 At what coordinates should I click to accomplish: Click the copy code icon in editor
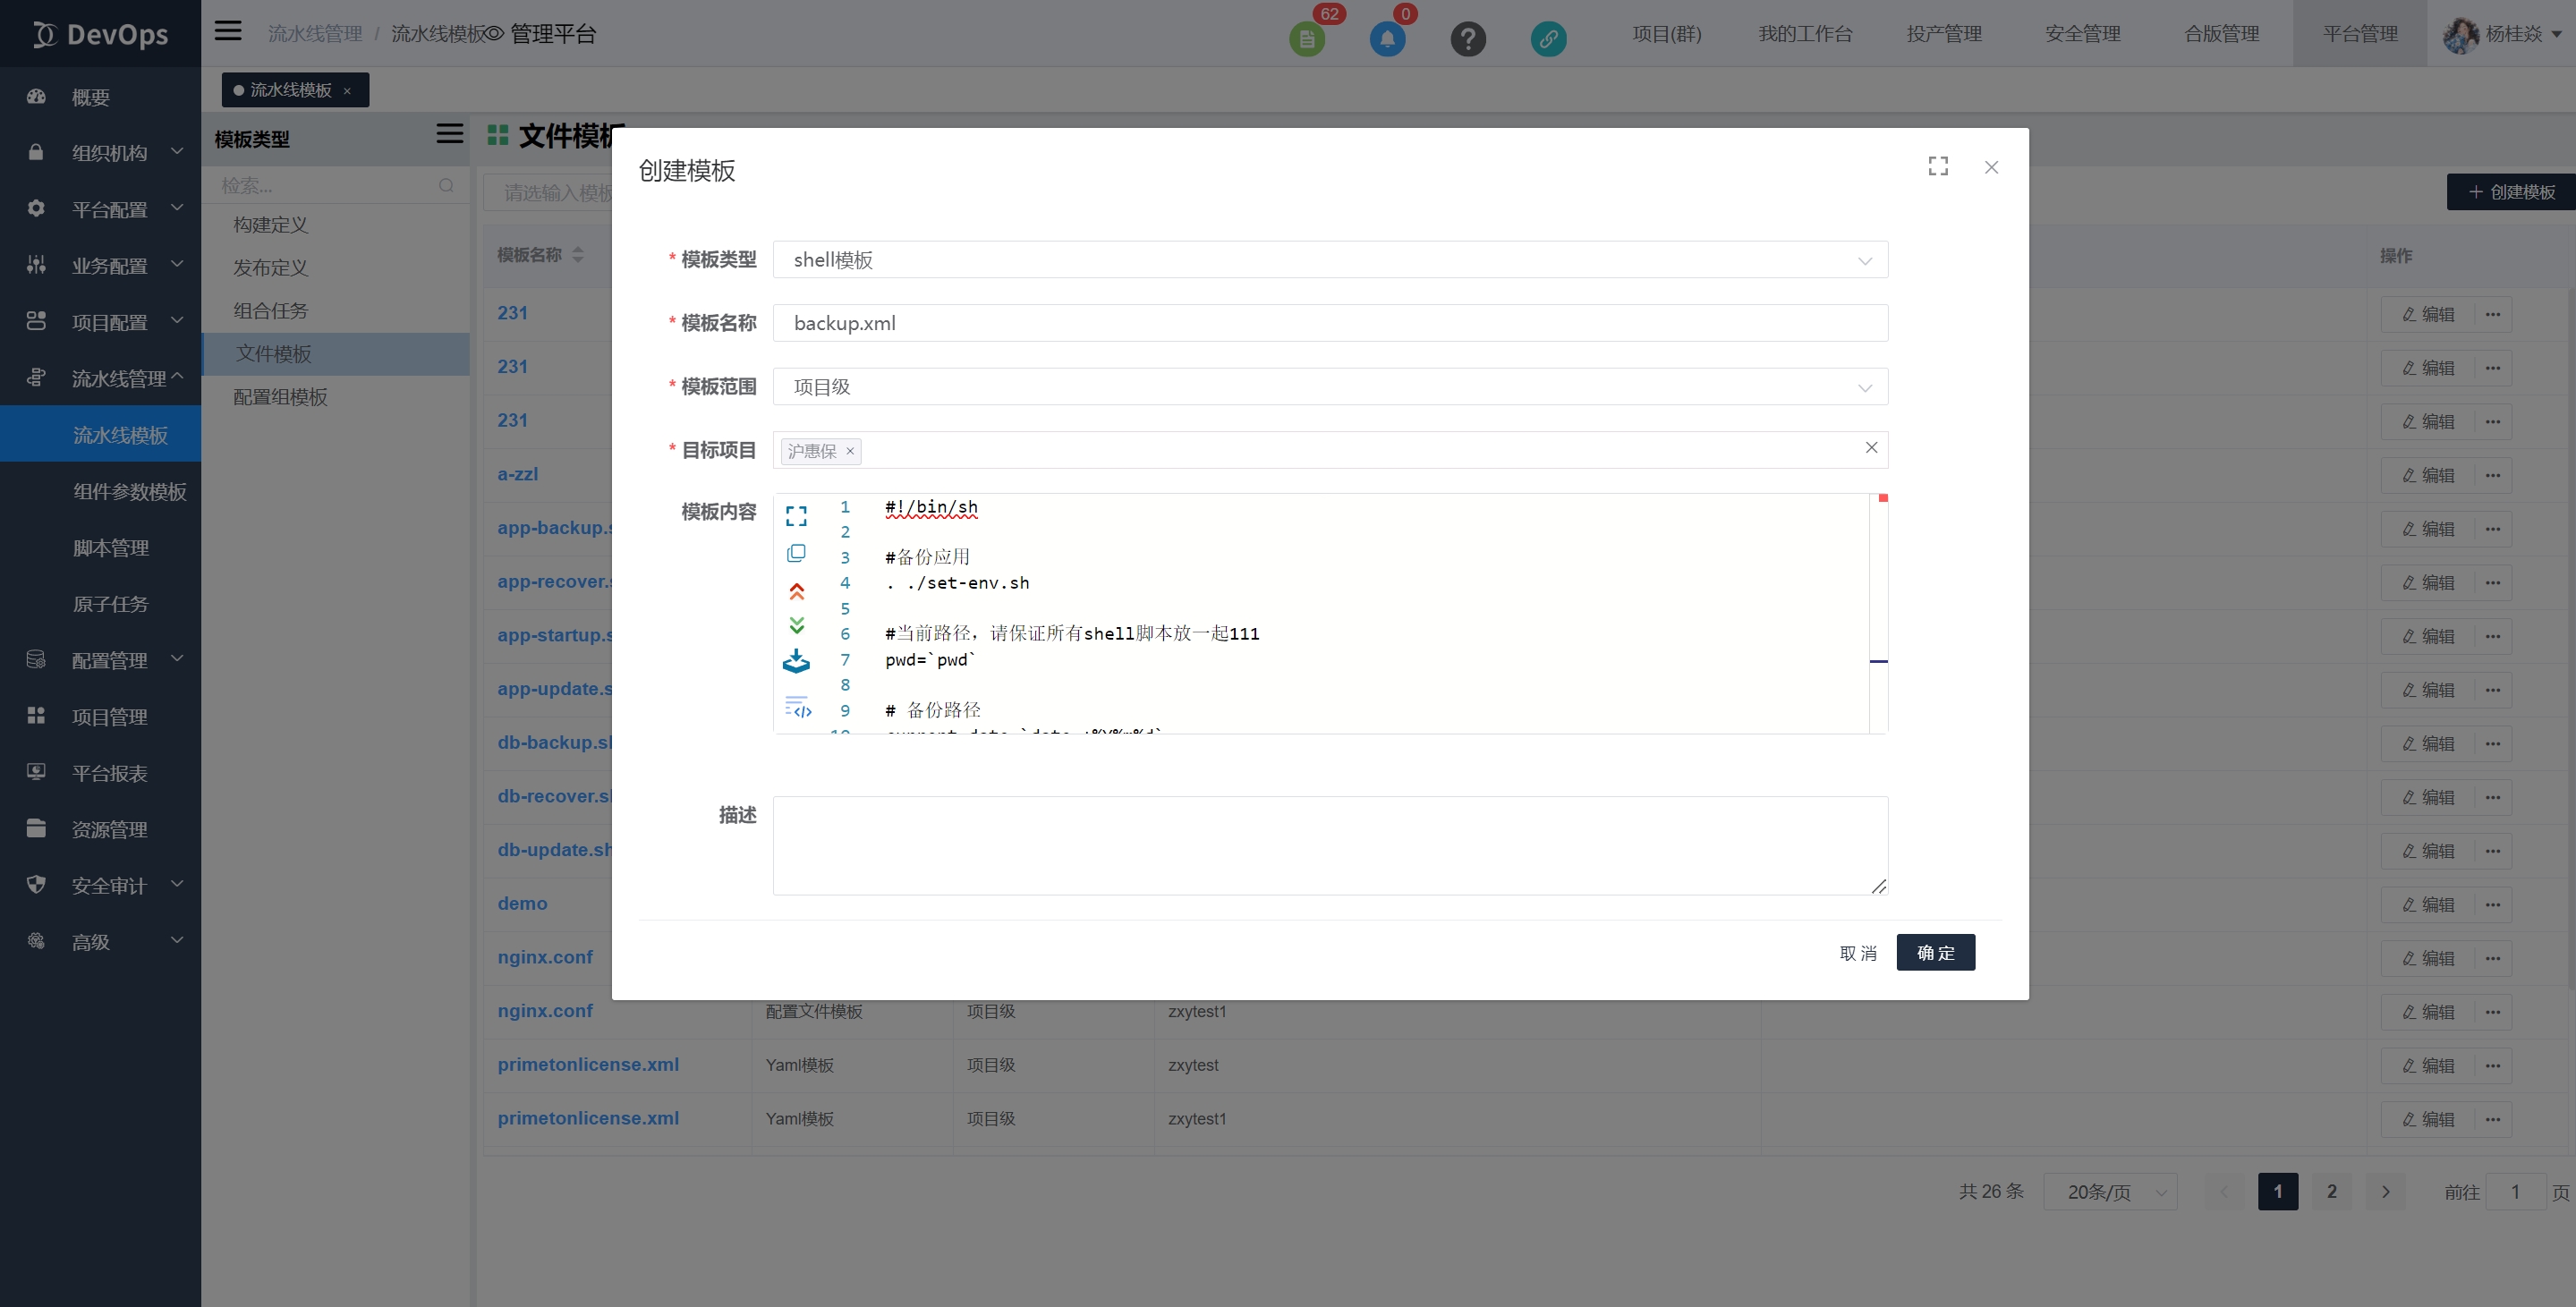pyautogui.click(x=796, y=553)
